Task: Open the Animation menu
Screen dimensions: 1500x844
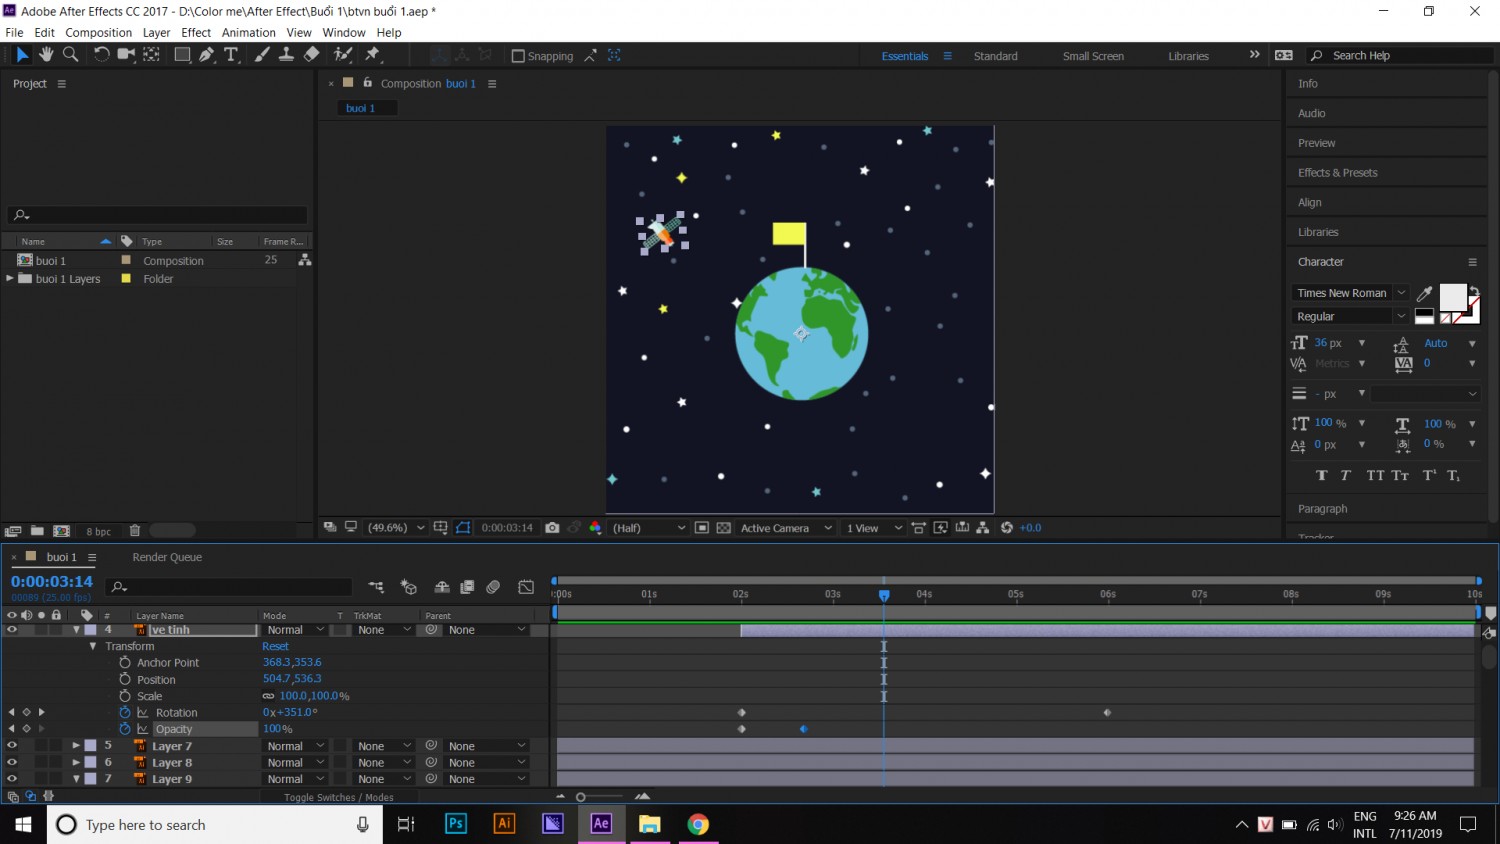Action: point(248,32)
